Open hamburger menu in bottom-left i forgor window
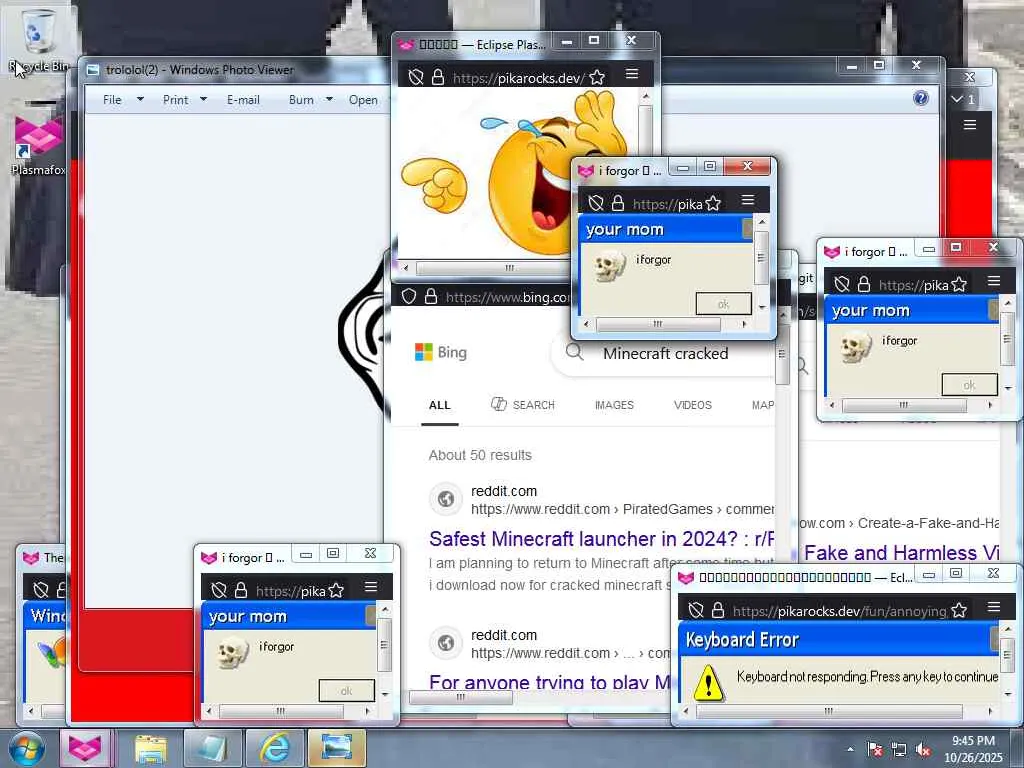Image resolution: width=1024 pixels, height=768 pixels. coord(371,586)
